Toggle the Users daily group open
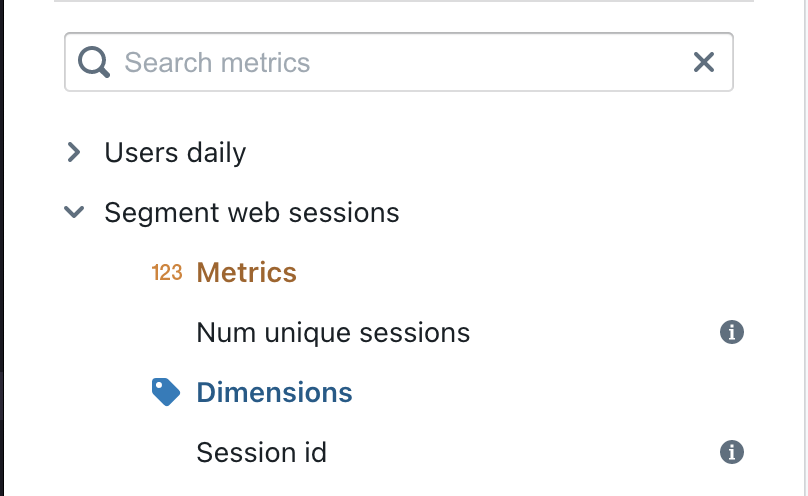The image size is (808, 496). pyautogui.click(x=73, y=152)
